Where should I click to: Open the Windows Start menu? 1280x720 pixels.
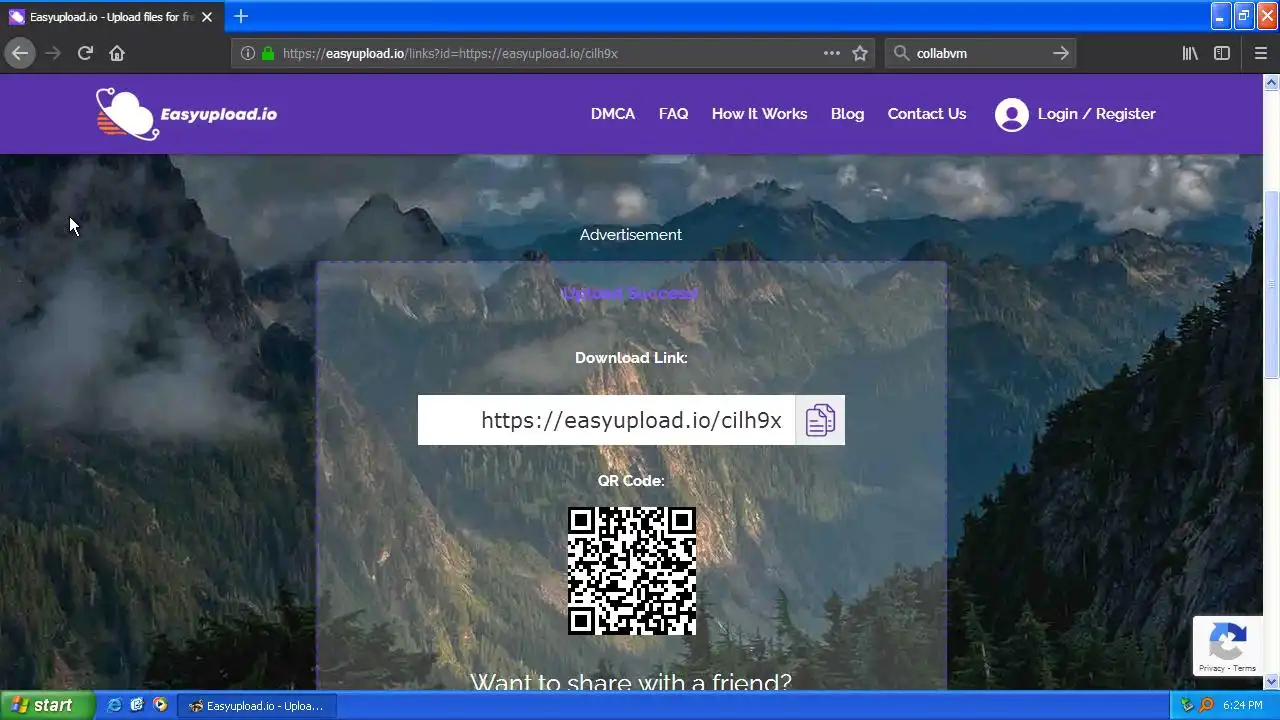click(46, 705)
